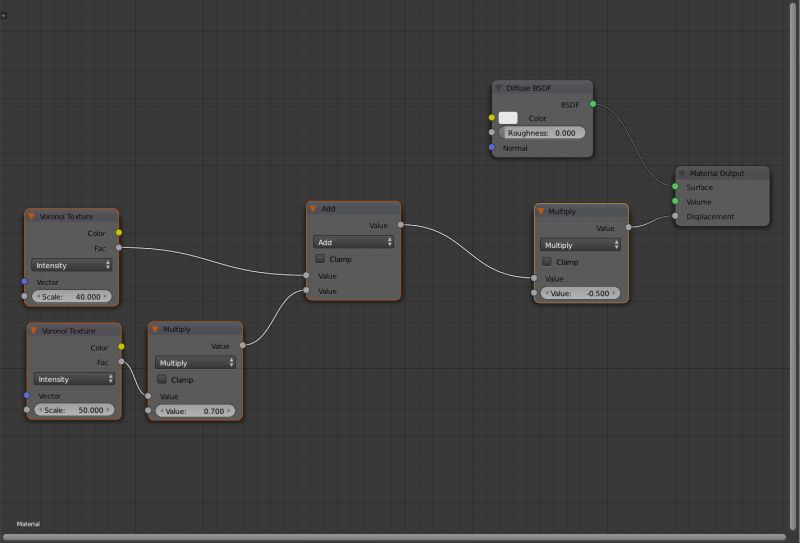Click Value output socket of Multiply 0.700 node
800x543 pixels.
tap(243, 345)
